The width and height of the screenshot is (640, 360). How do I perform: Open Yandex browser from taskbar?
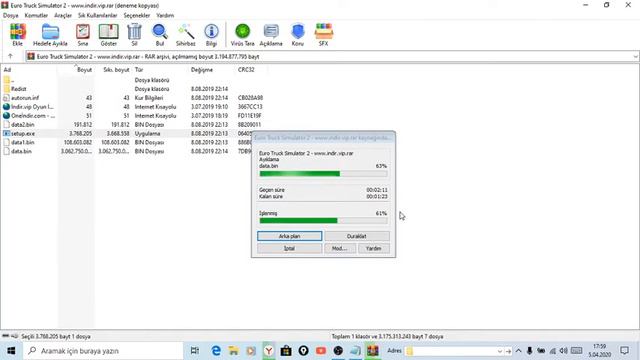coord(269,351)
